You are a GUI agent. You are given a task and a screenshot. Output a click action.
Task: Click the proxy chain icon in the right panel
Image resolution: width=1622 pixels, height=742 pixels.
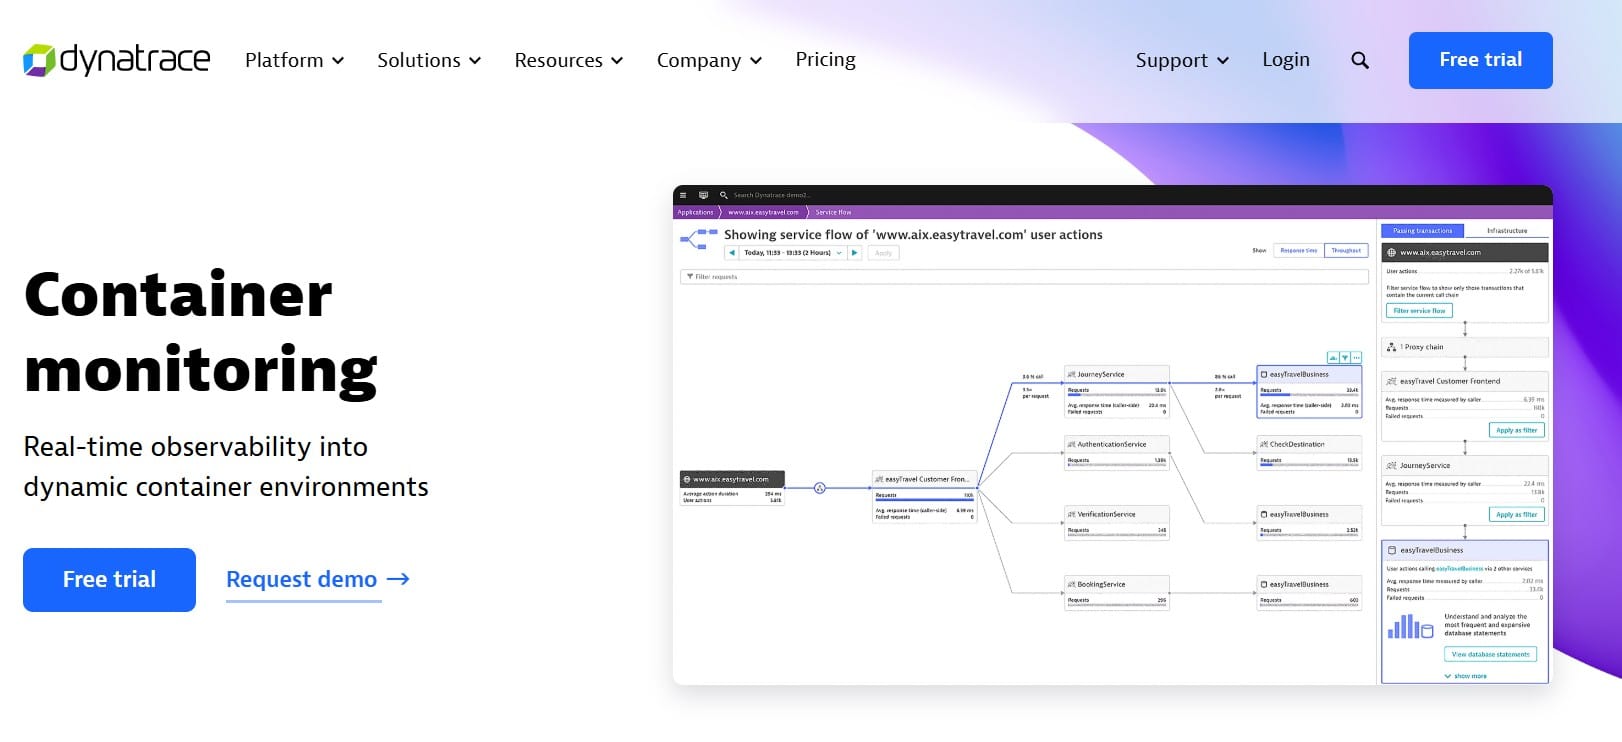tap(1393, 346)
